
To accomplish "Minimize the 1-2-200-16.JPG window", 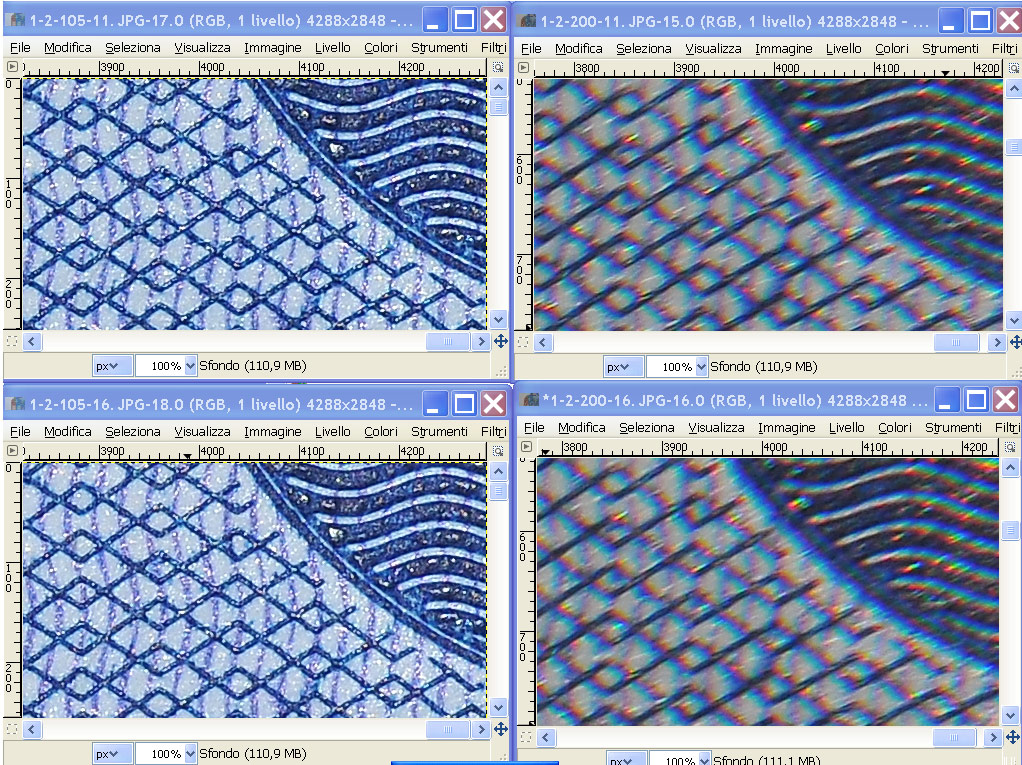I will click(946, 399).
